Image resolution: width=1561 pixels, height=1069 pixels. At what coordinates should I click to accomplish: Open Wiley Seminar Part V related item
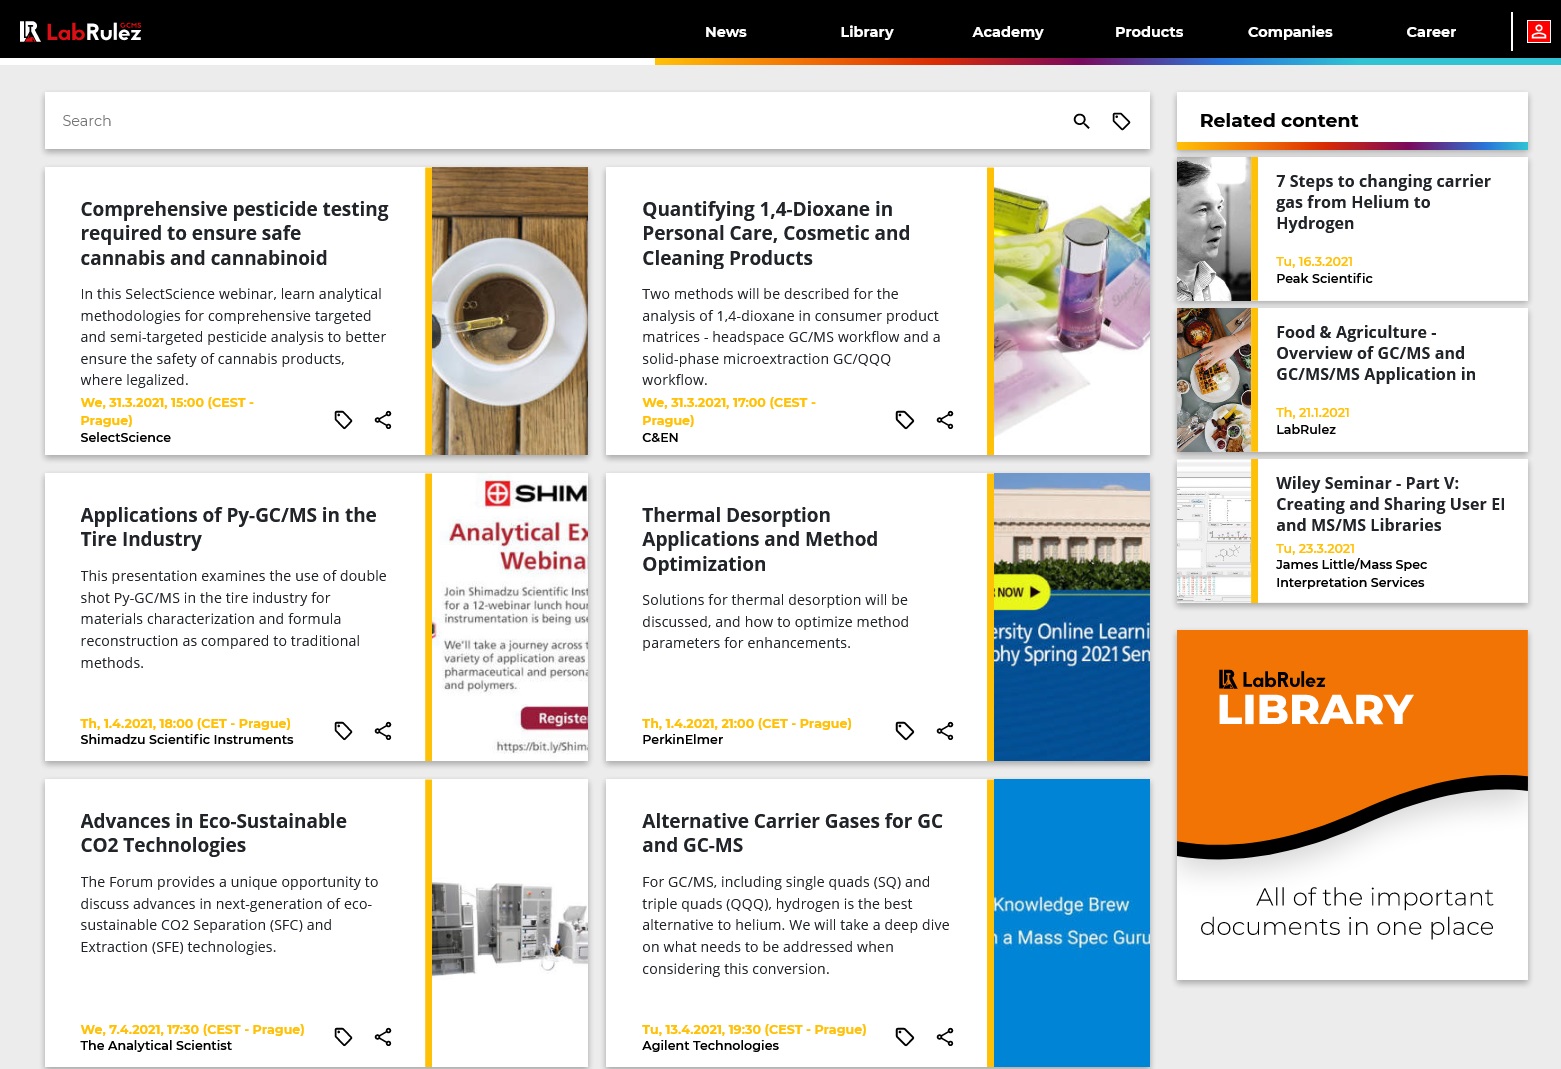point(1390,504)
